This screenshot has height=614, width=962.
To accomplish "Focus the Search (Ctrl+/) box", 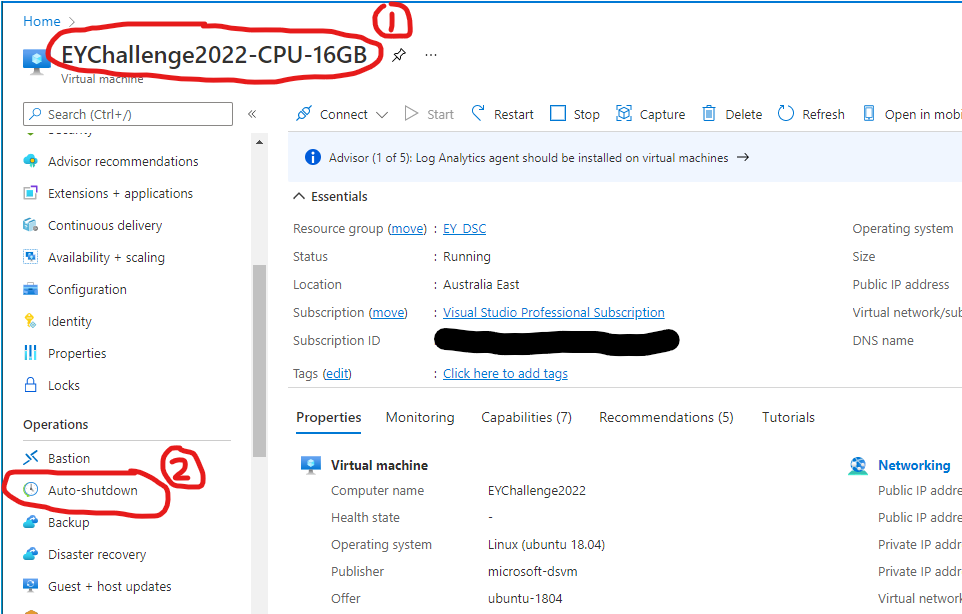I will (128, 114).
